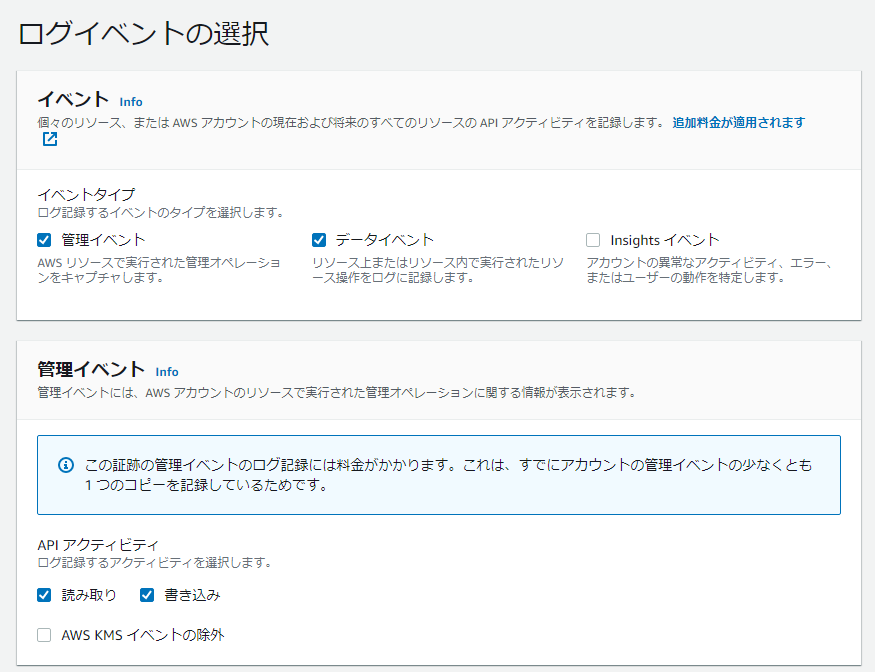Image resolution: width=875 pixels, height=672 pixels.
Task: Click the 書き込み label text
Action: (x=193, y=595)
